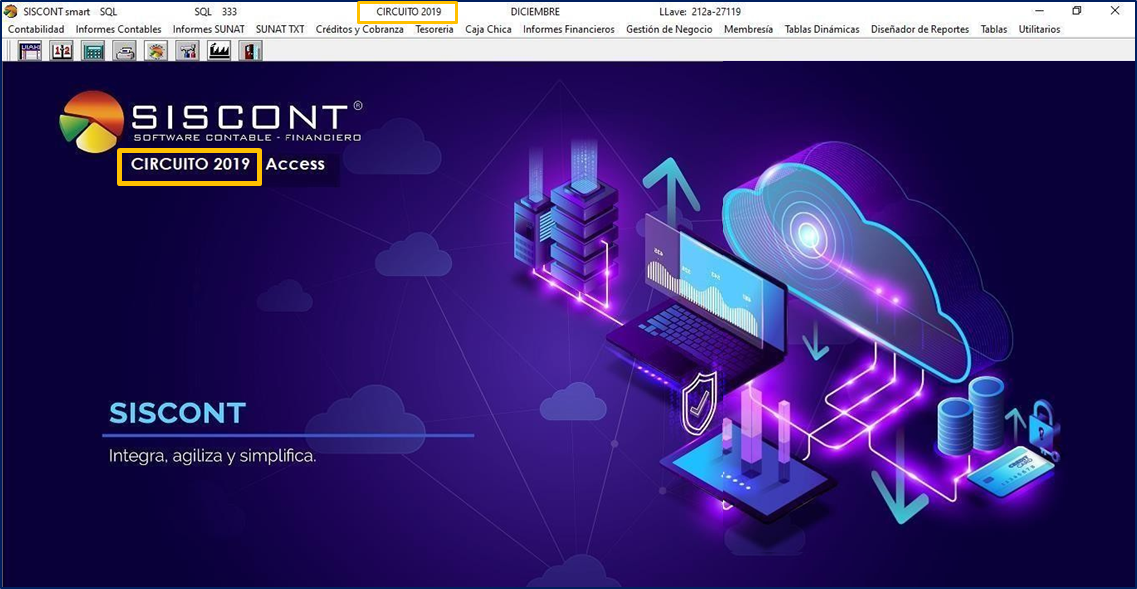Open the Informes SUNAT menu
This screenshot has width=1137, height=589.
click(209, 29)
